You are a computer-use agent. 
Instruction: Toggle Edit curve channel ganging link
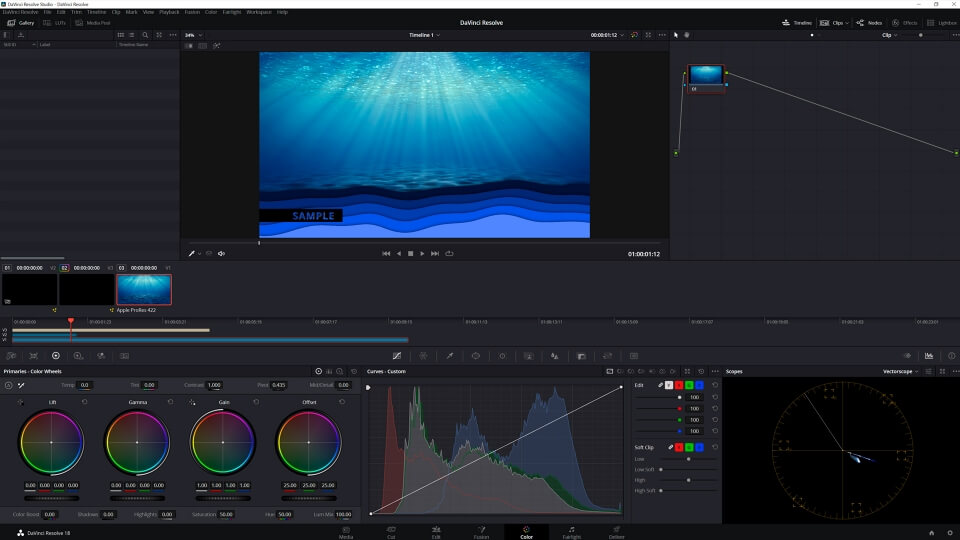[661, 385]
